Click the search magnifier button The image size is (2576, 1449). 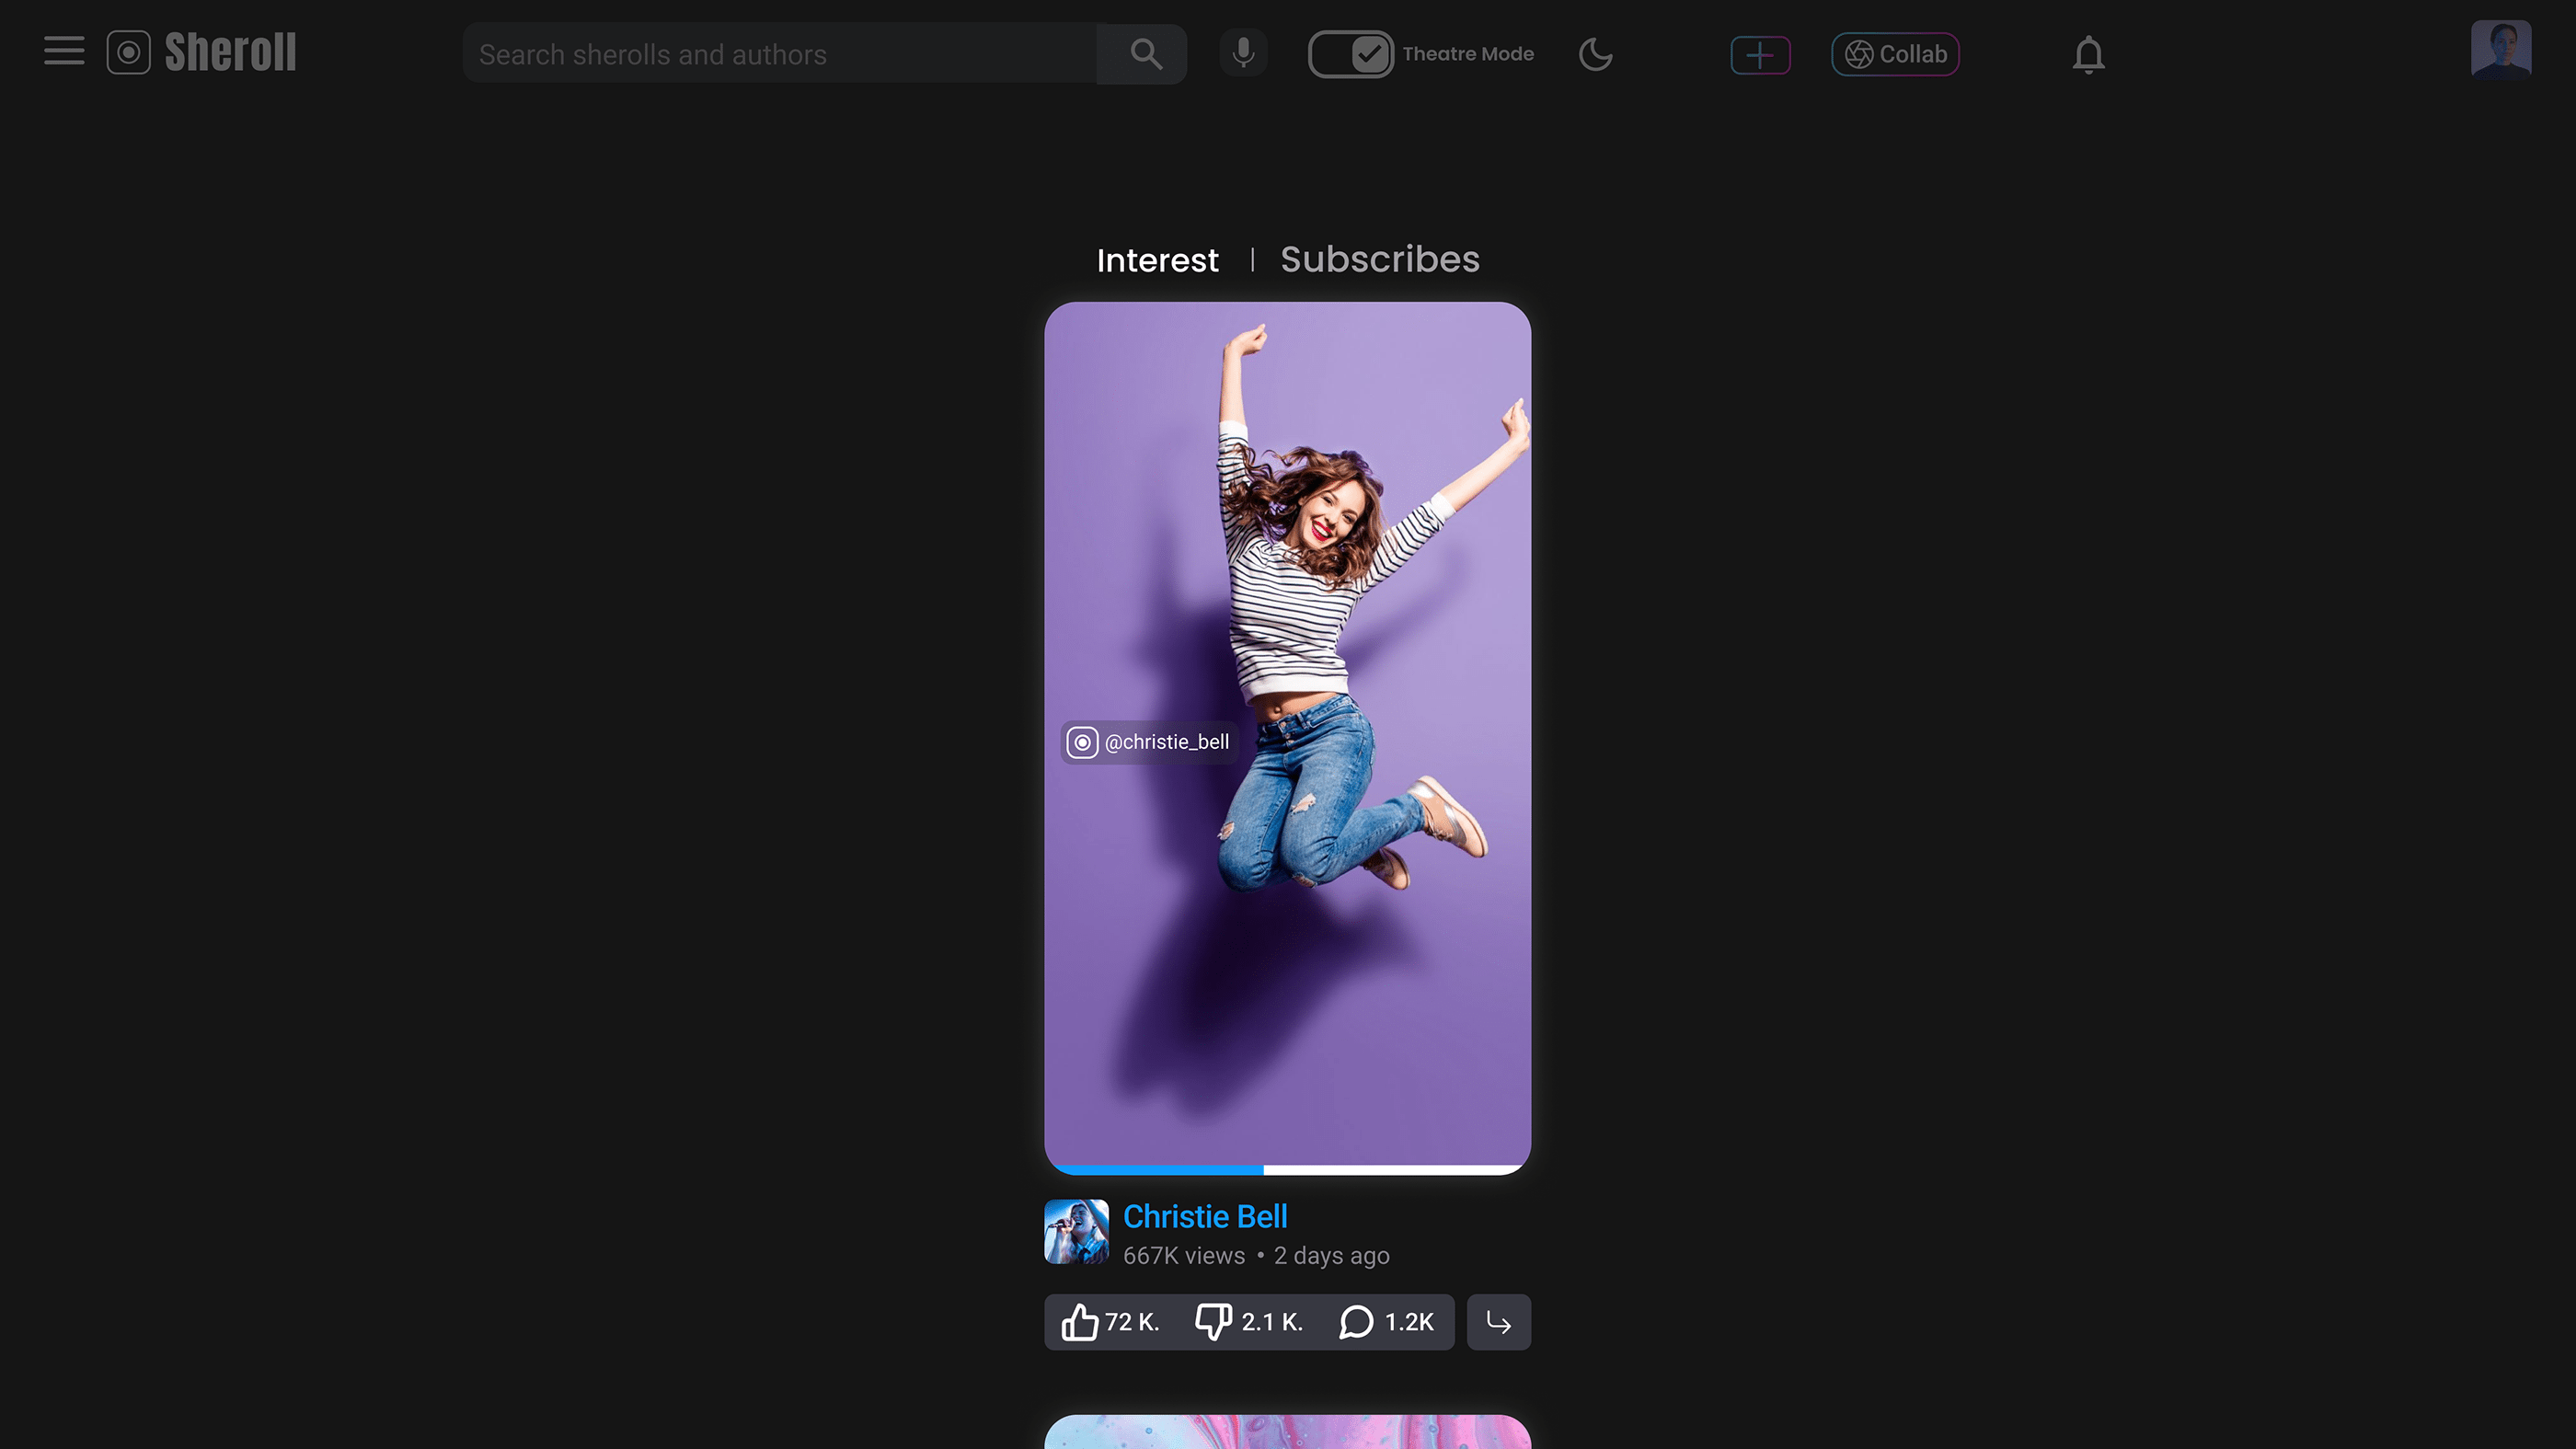pyautogui.click(x=1145, y=54)
